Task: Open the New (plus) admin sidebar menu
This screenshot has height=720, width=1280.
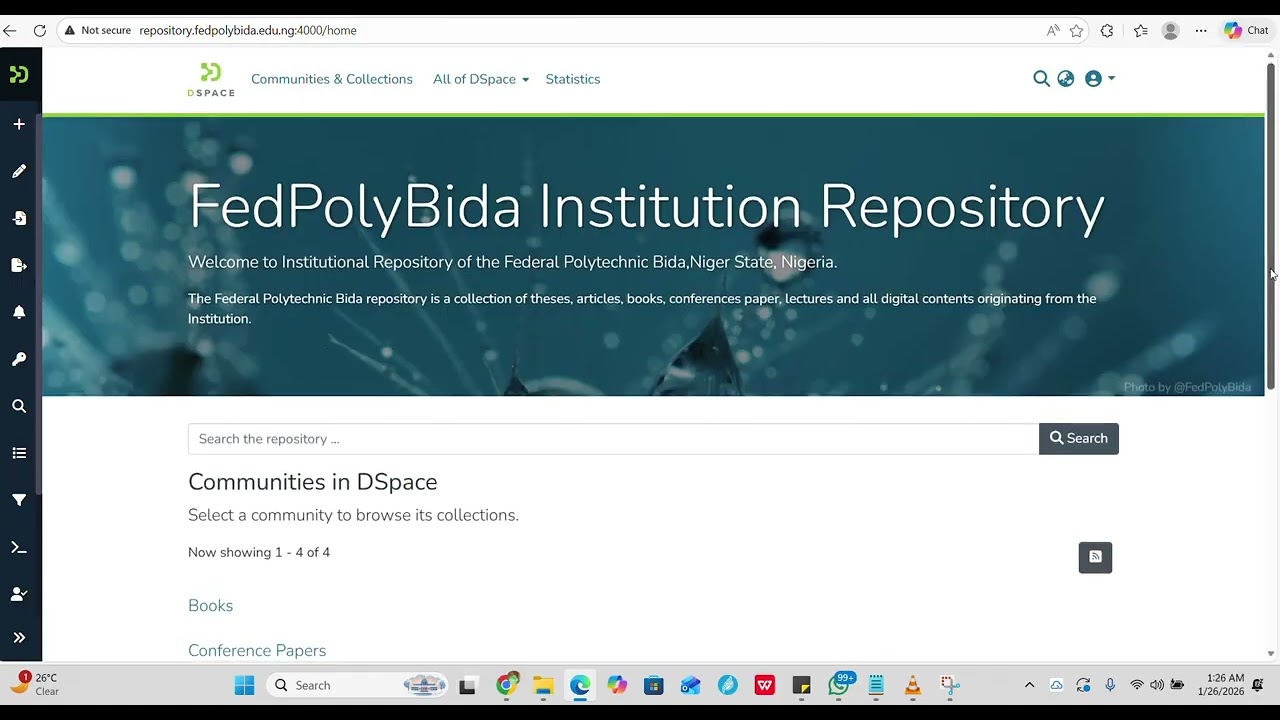Action: (x=19, y=124)
